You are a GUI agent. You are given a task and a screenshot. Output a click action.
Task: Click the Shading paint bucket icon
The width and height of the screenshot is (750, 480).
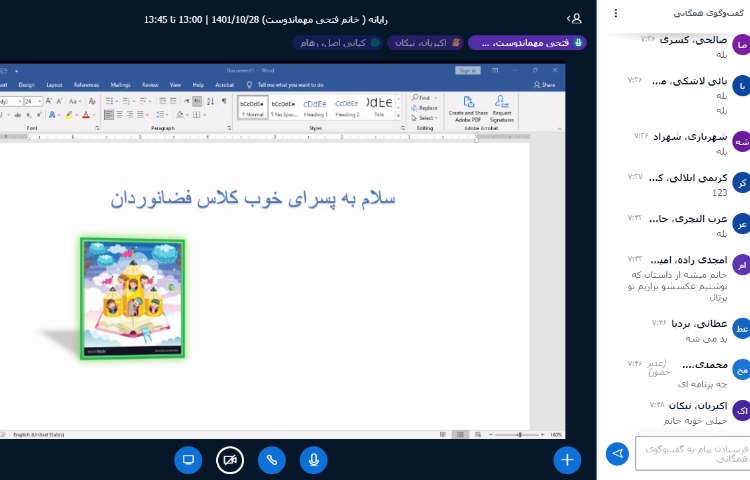click(180, 115)
